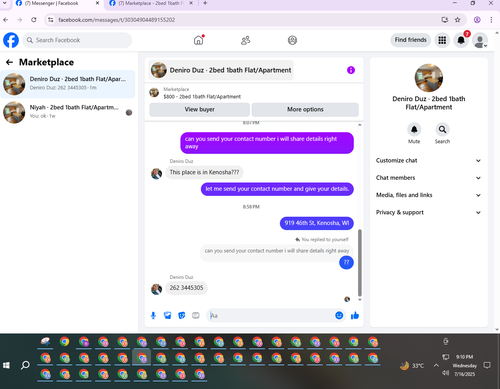Open the account profile picture menu
Viewport: 500px width, 389px height.
tap(480, 40)
